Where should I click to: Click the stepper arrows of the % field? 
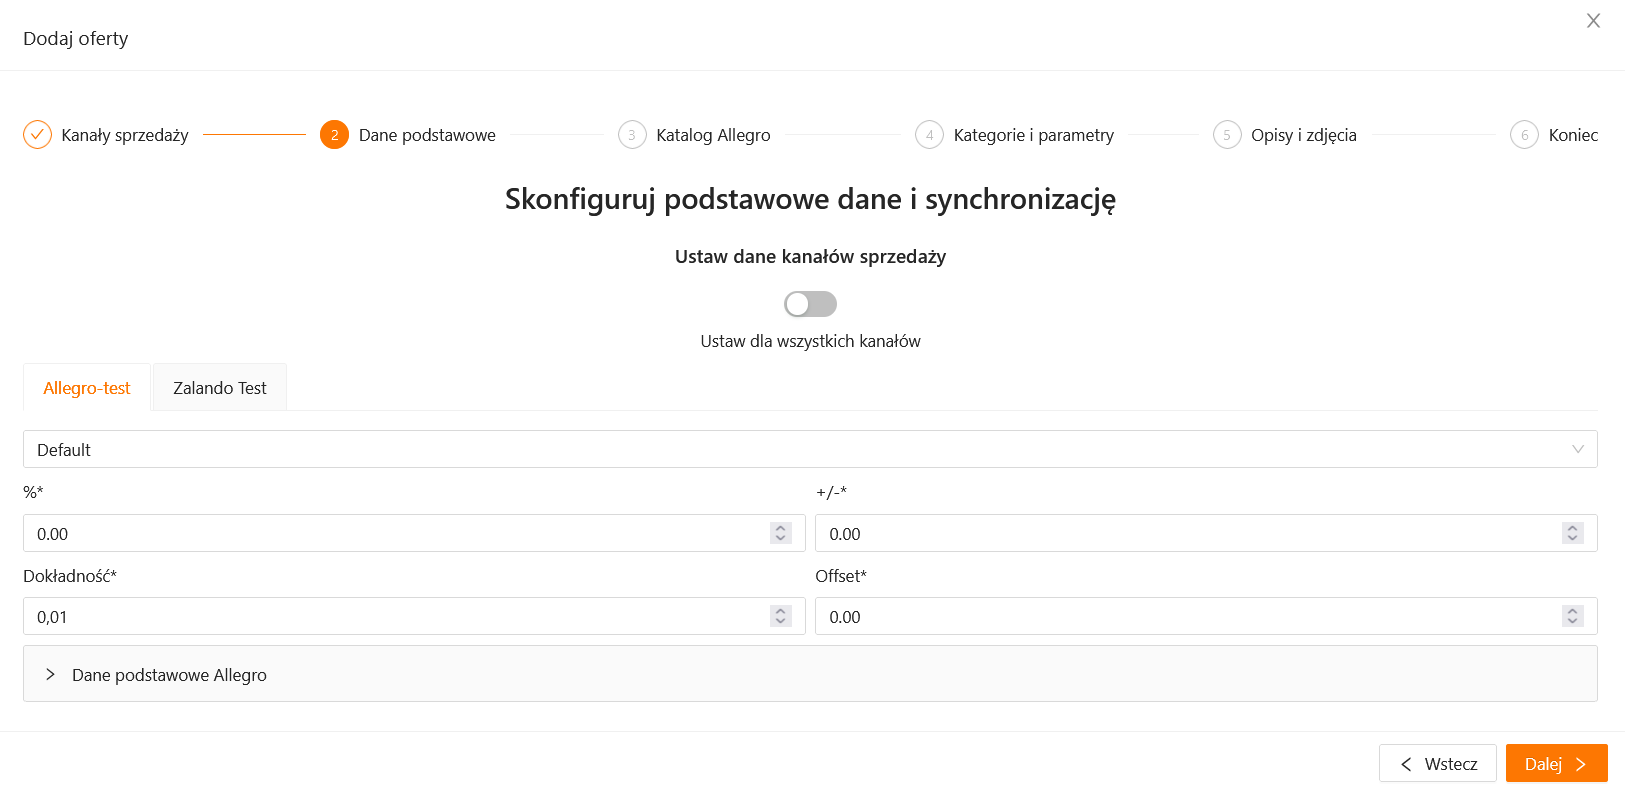781,534
